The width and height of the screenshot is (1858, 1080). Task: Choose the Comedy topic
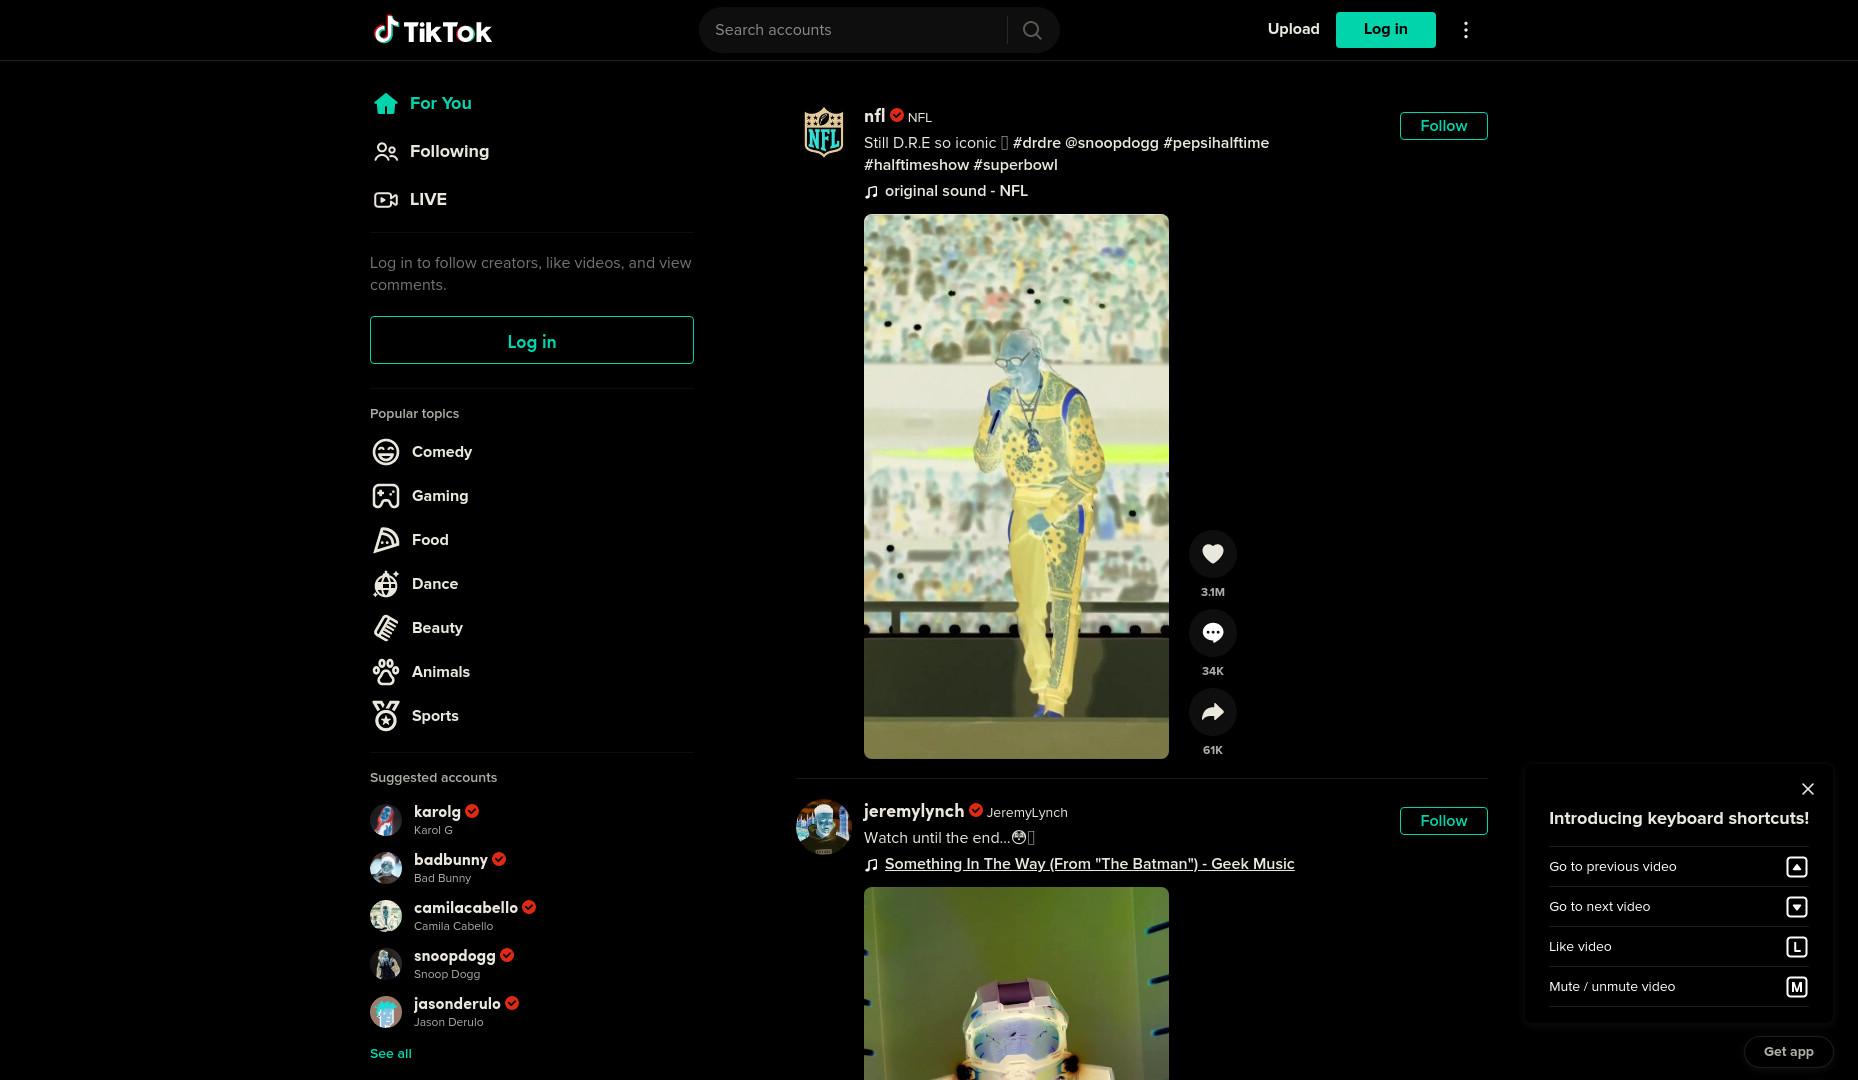[442, 452]
